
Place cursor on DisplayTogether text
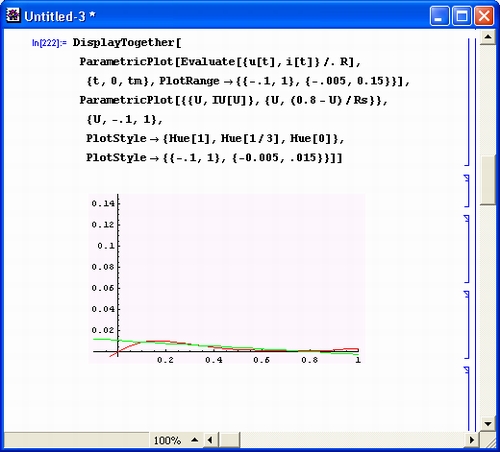[x=123, y=43]
